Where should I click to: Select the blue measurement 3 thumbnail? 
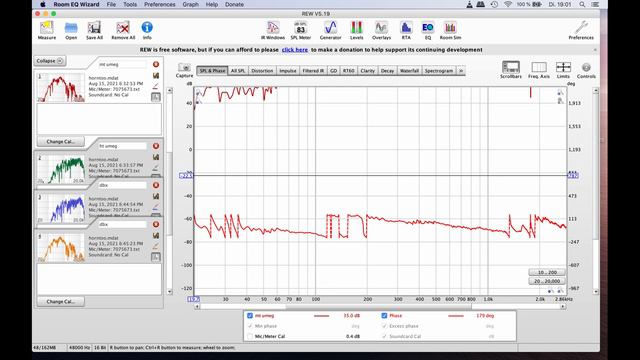[x=61, y=208]
